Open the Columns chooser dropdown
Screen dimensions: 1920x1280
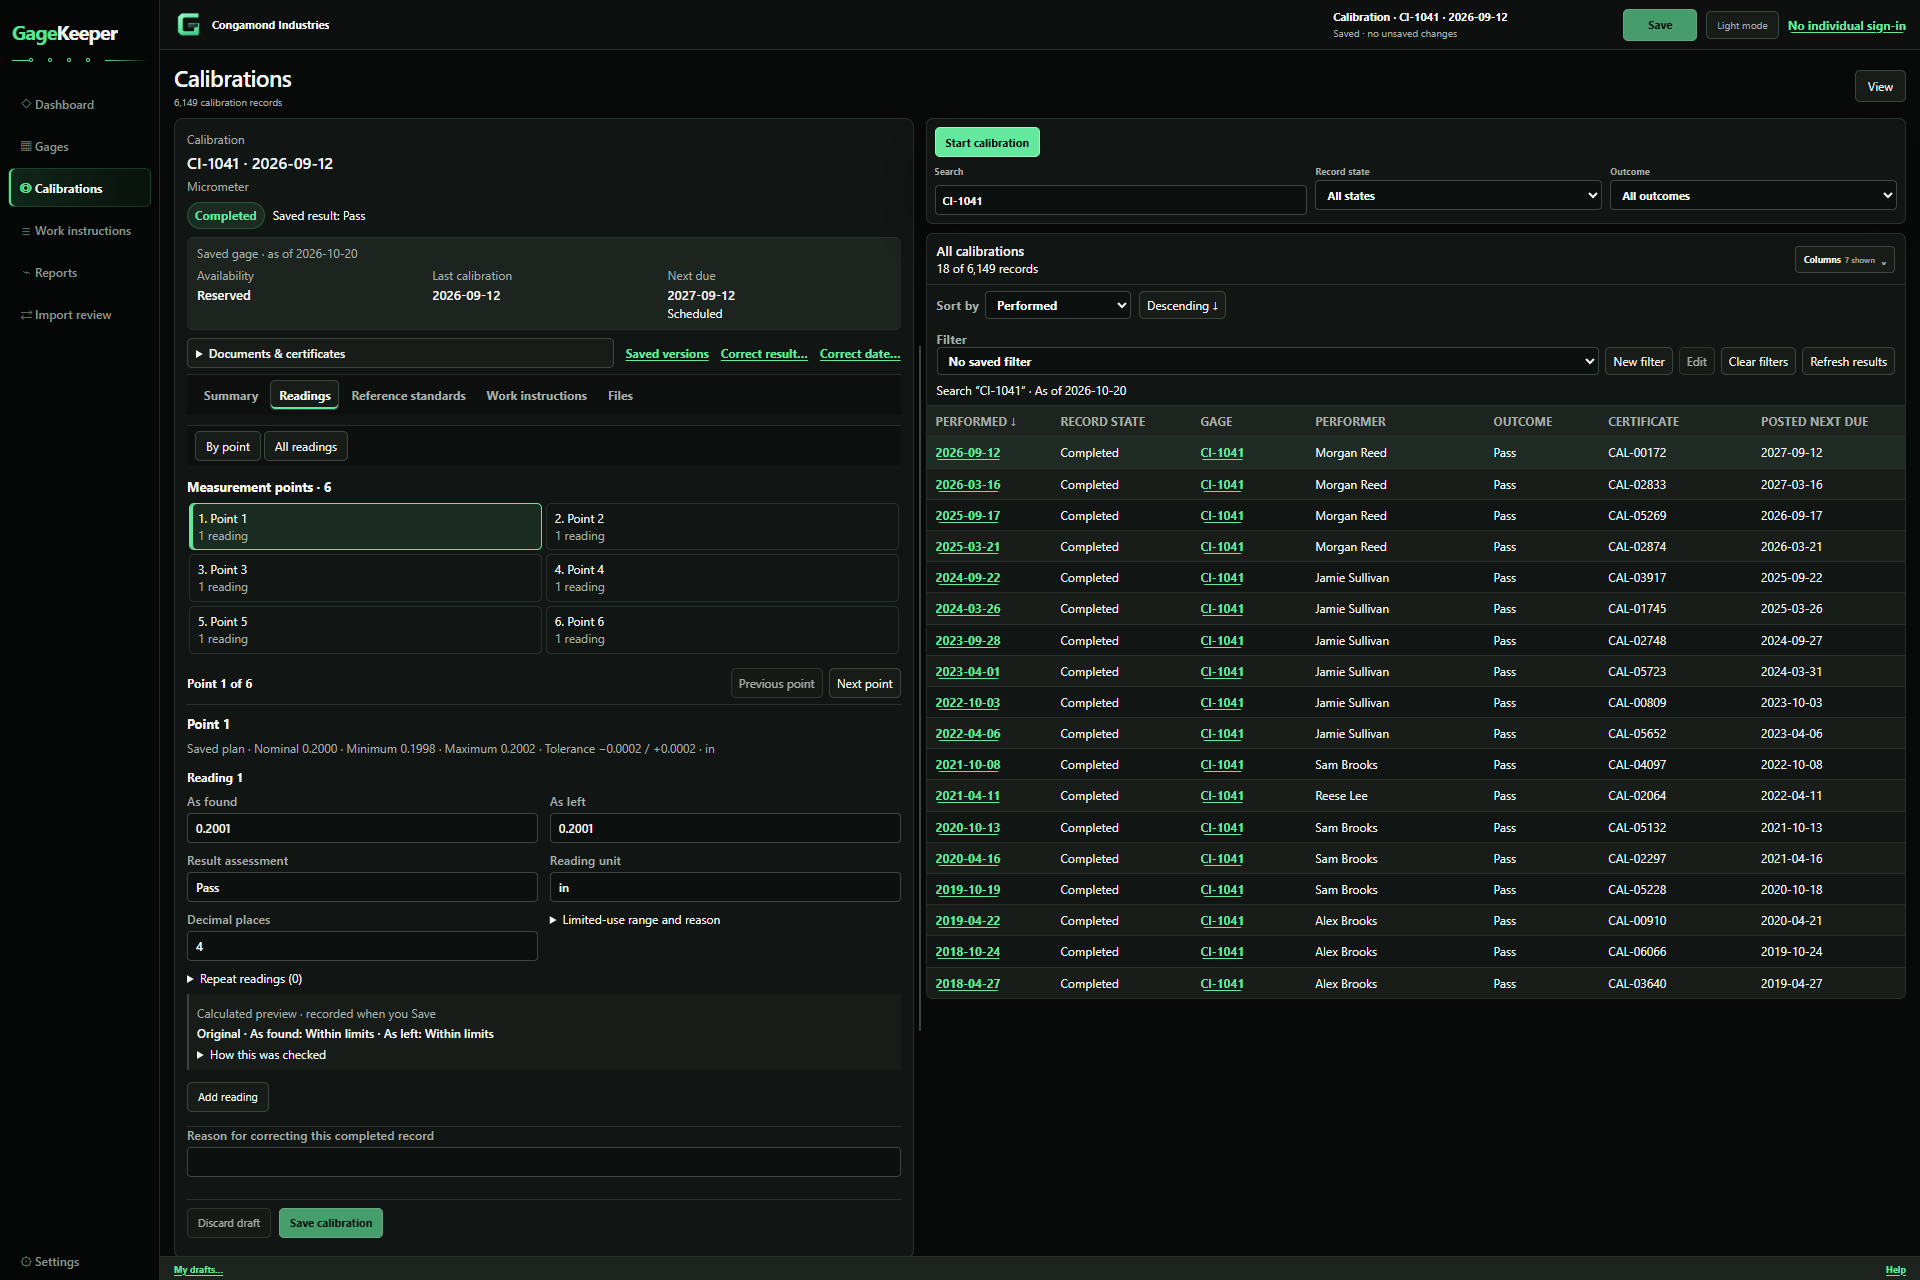coord(1845,260)
